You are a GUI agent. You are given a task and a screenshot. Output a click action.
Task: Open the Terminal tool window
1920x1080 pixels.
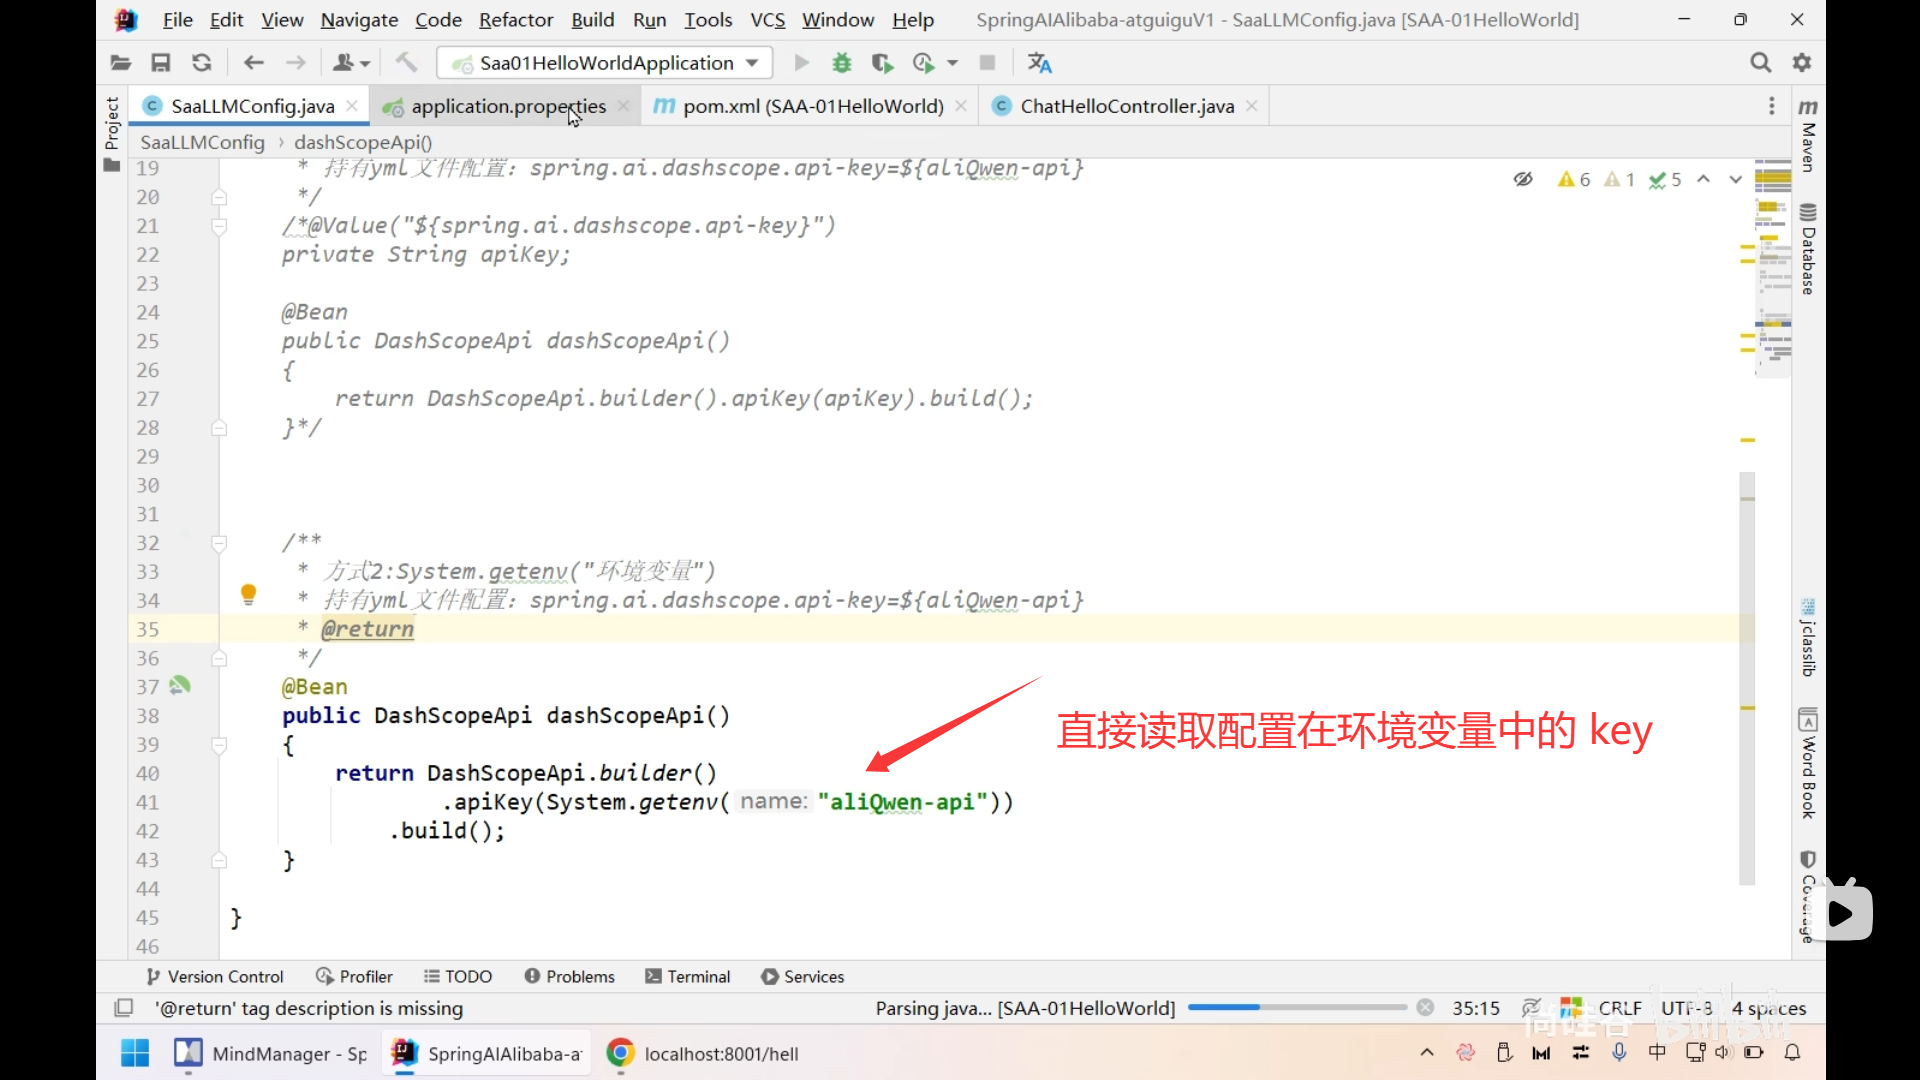(688, 976)
